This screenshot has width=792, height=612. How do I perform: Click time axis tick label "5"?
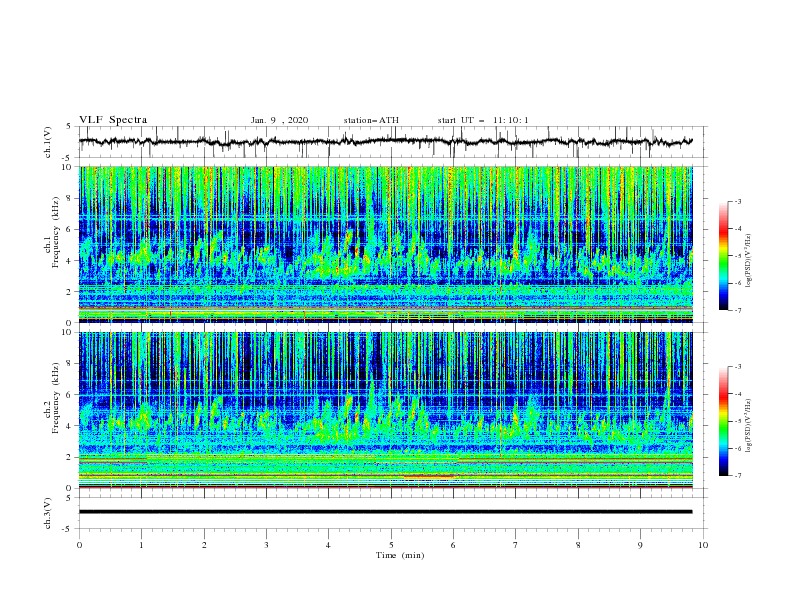coord(391,545)
